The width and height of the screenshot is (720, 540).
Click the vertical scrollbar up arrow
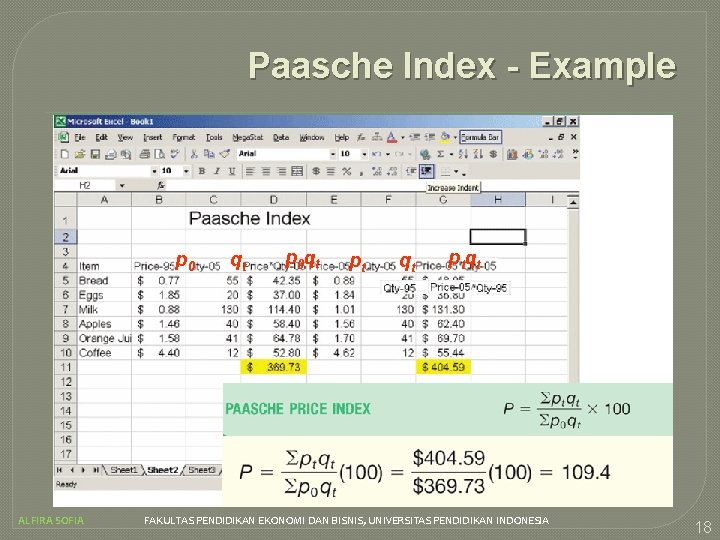[573, 201]
